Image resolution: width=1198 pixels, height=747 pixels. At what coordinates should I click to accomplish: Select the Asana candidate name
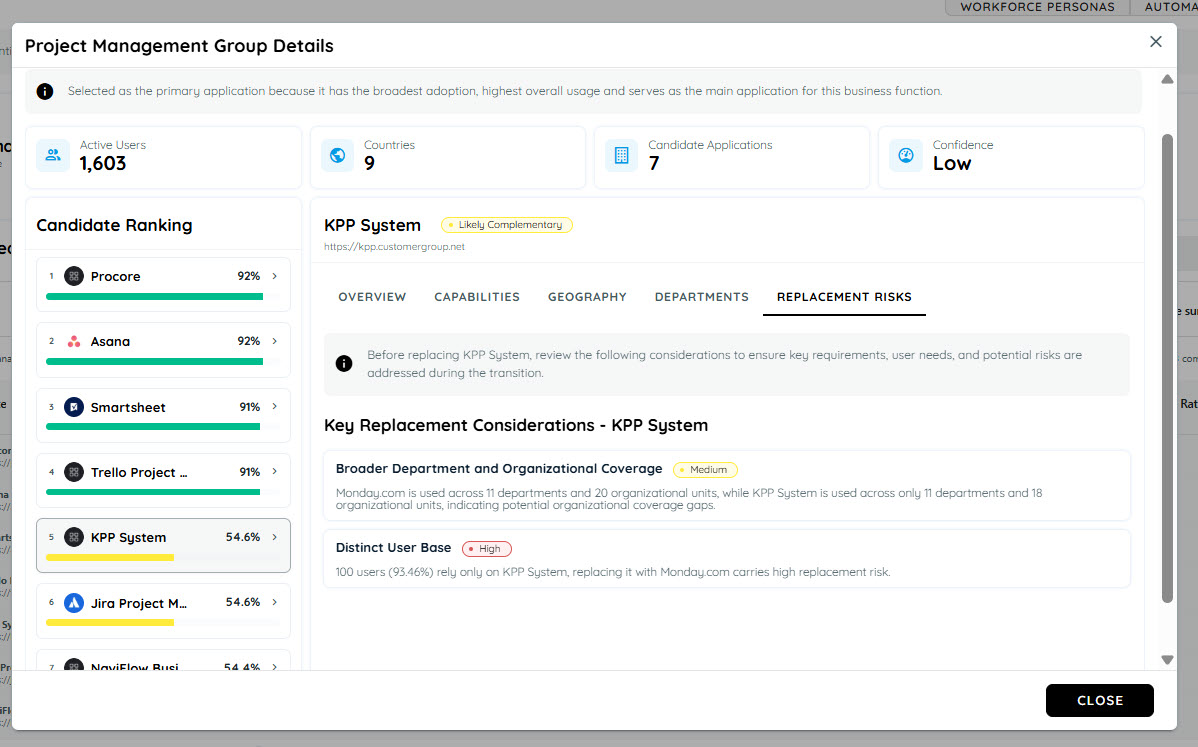pos(110,341)
